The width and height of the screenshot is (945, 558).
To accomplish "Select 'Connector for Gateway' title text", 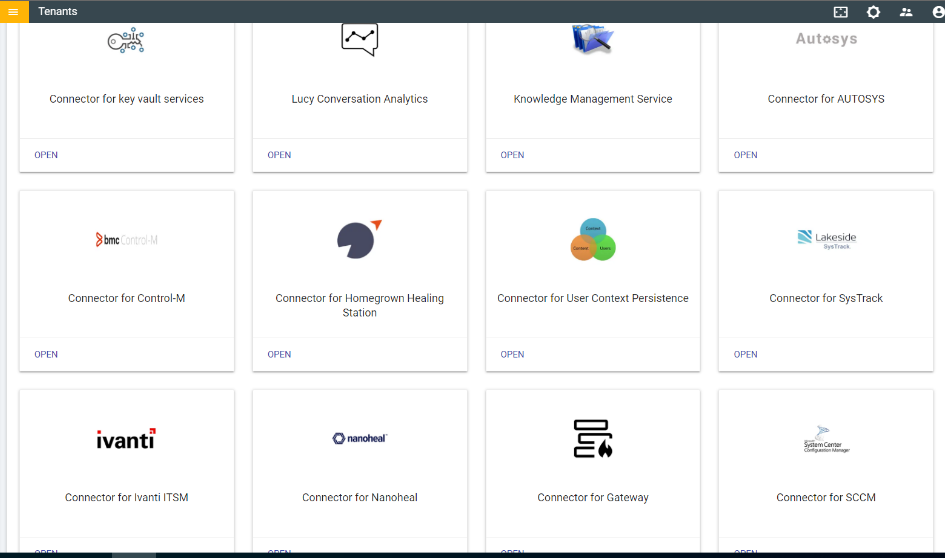I will 593,497.
